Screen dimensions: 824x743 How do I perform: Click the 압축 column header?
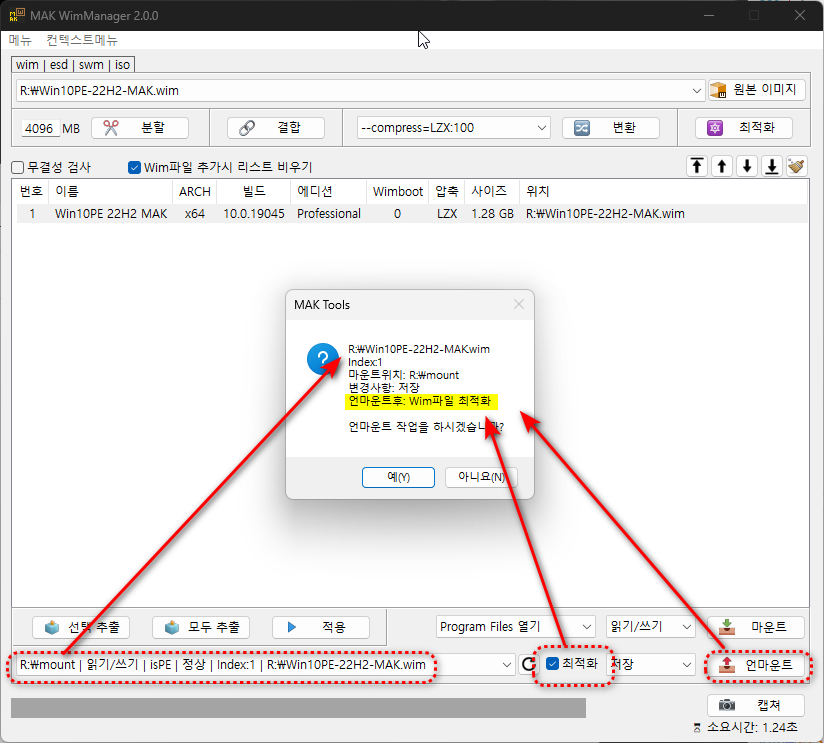pyautogui.click(x=447, y=191)
